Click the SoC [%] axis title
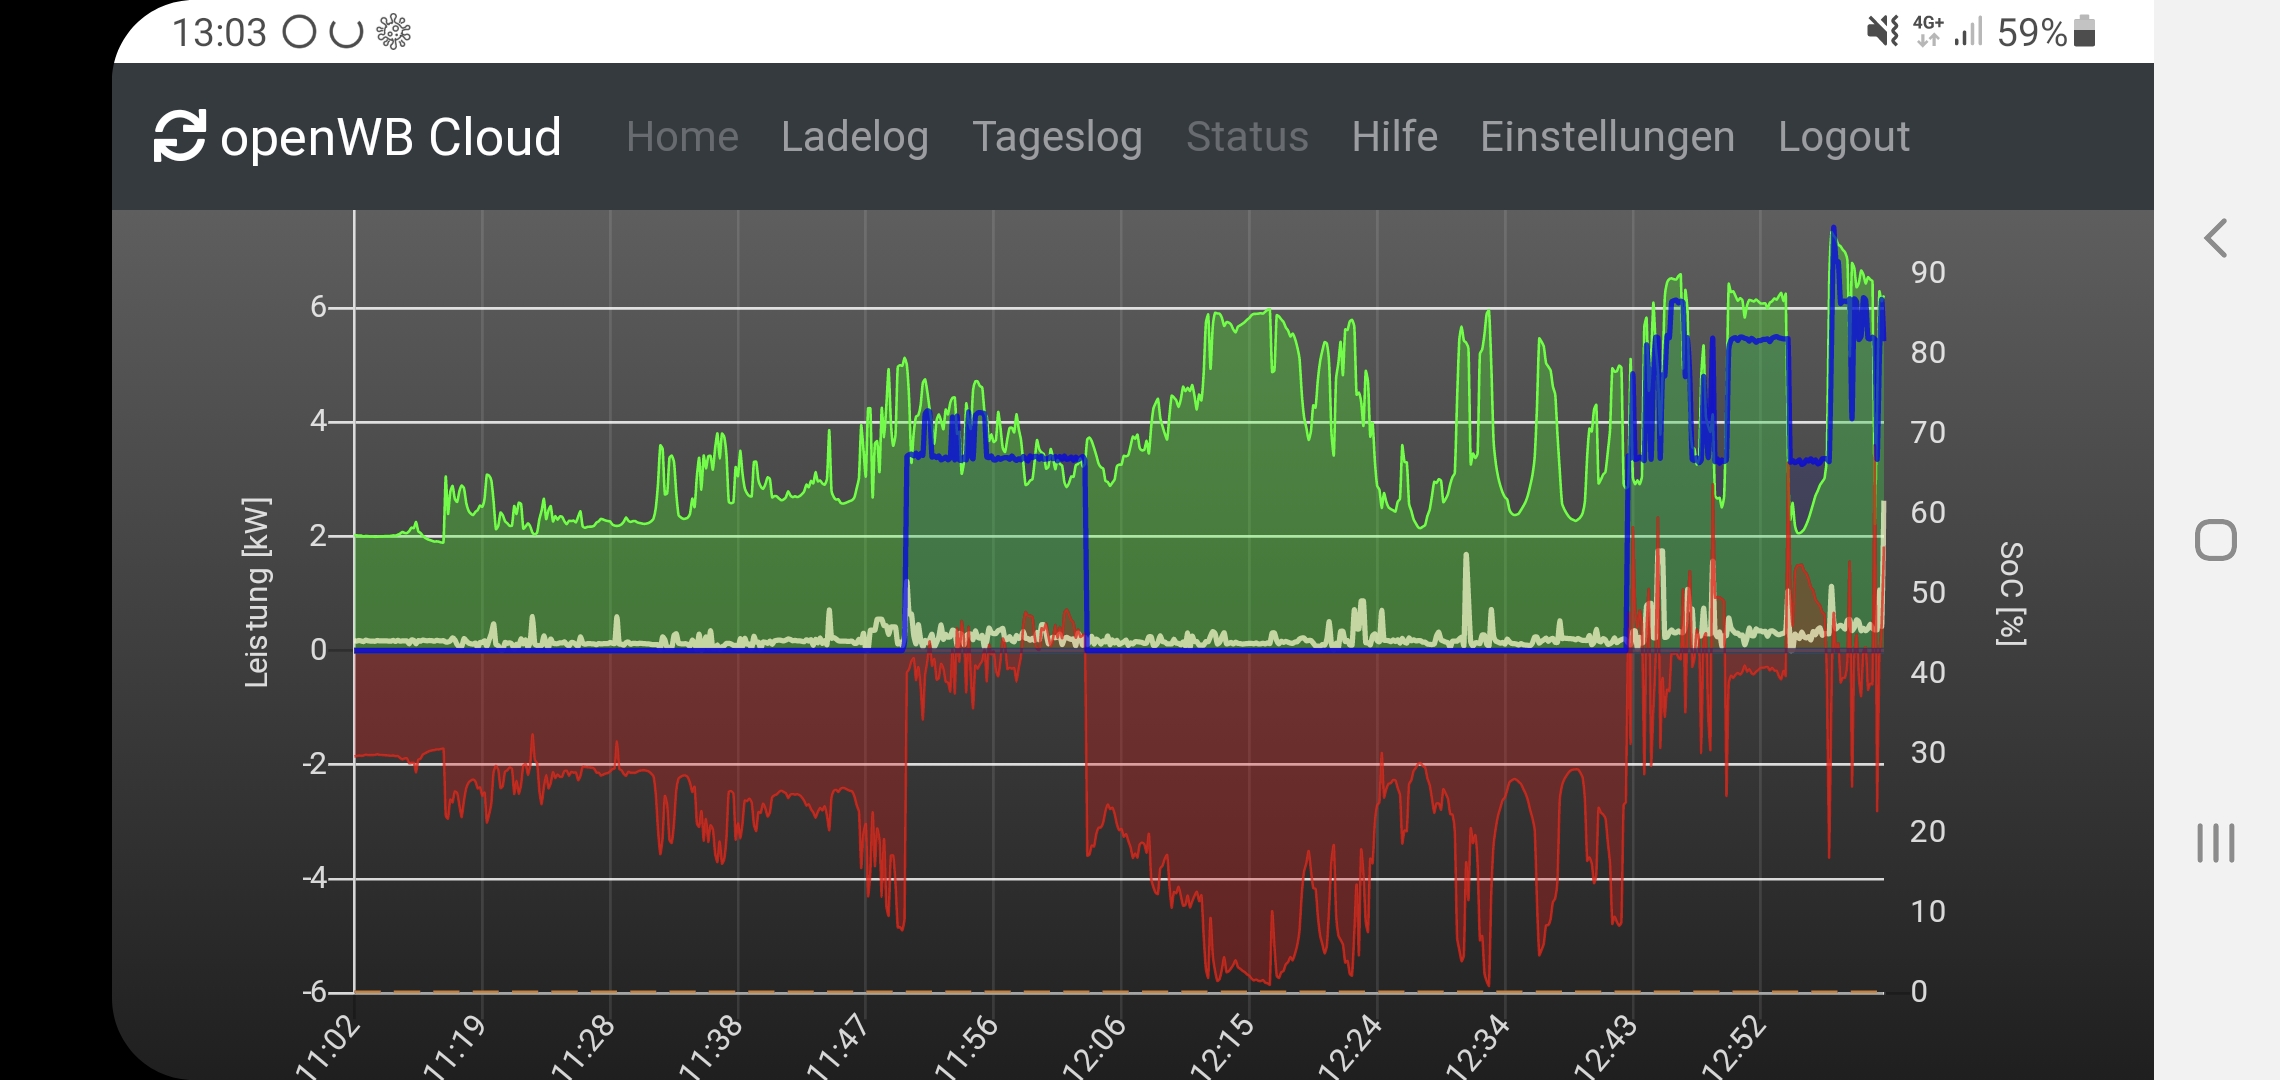Screen dimensions: 2280x1080 click(x=2011, y=594)
